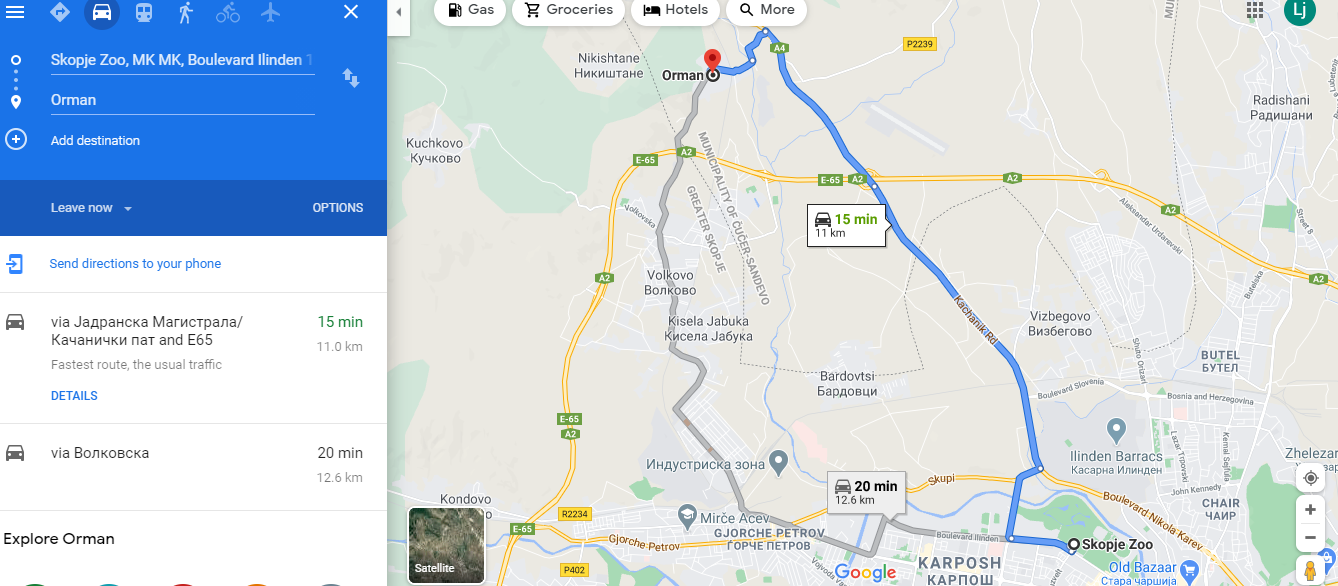Edit the Orman destination field
The width and height of the screenshot is (1338, 586).
click(182, 100)
